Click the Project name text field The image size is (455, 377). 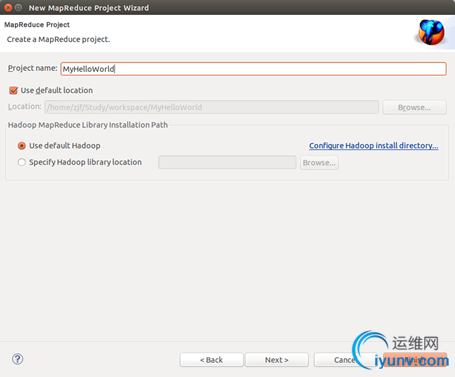tap(253, 69)
